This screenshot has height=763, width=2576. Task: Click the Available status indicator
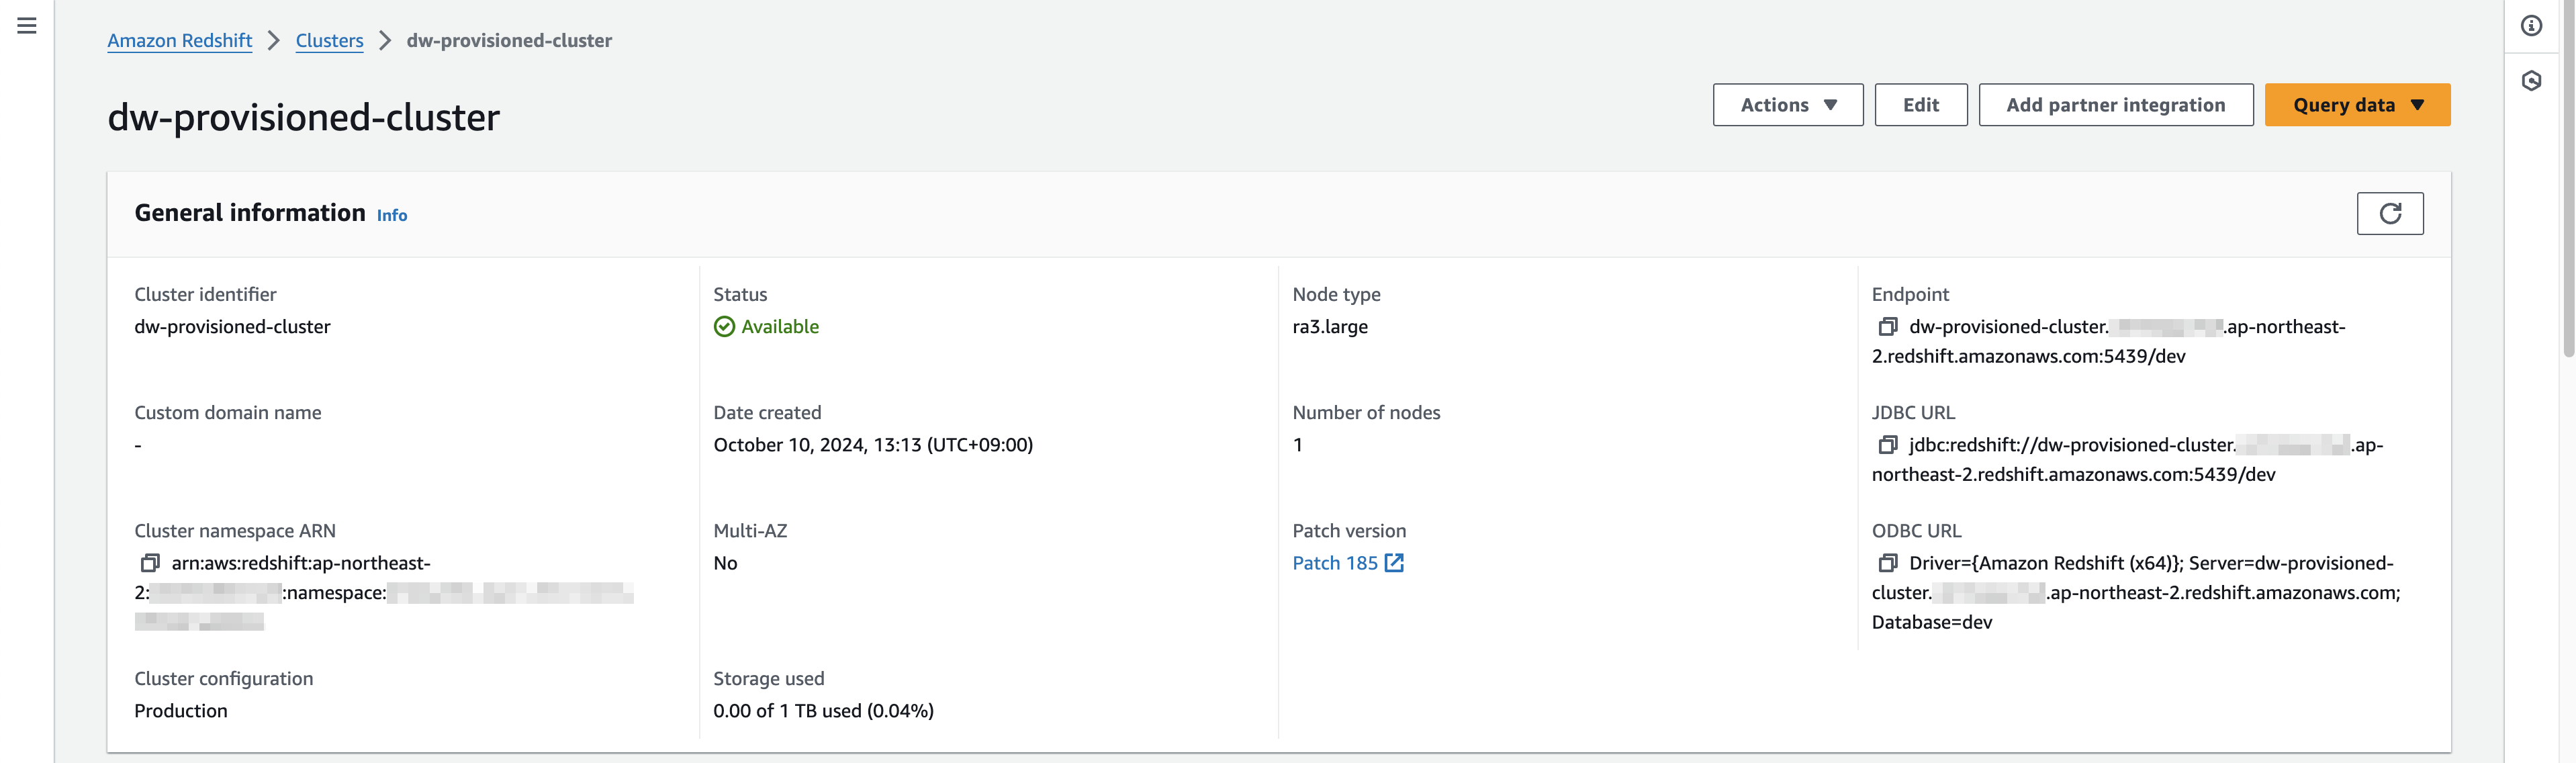tap(767, 327)
